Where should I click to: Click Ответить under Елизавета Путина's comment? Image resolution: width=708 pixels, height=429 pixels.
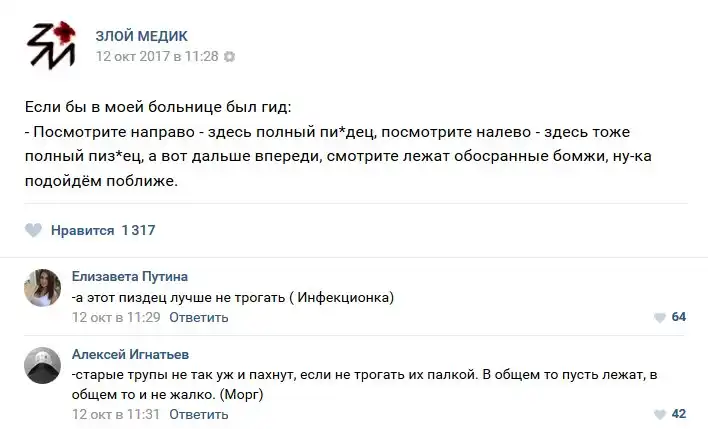199,317
